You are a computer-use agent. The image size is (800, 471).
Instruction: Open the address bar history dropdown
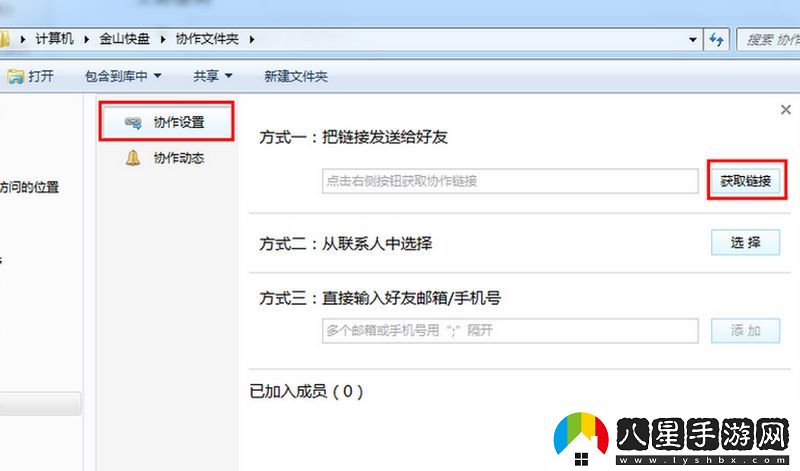tap(692, 39)
